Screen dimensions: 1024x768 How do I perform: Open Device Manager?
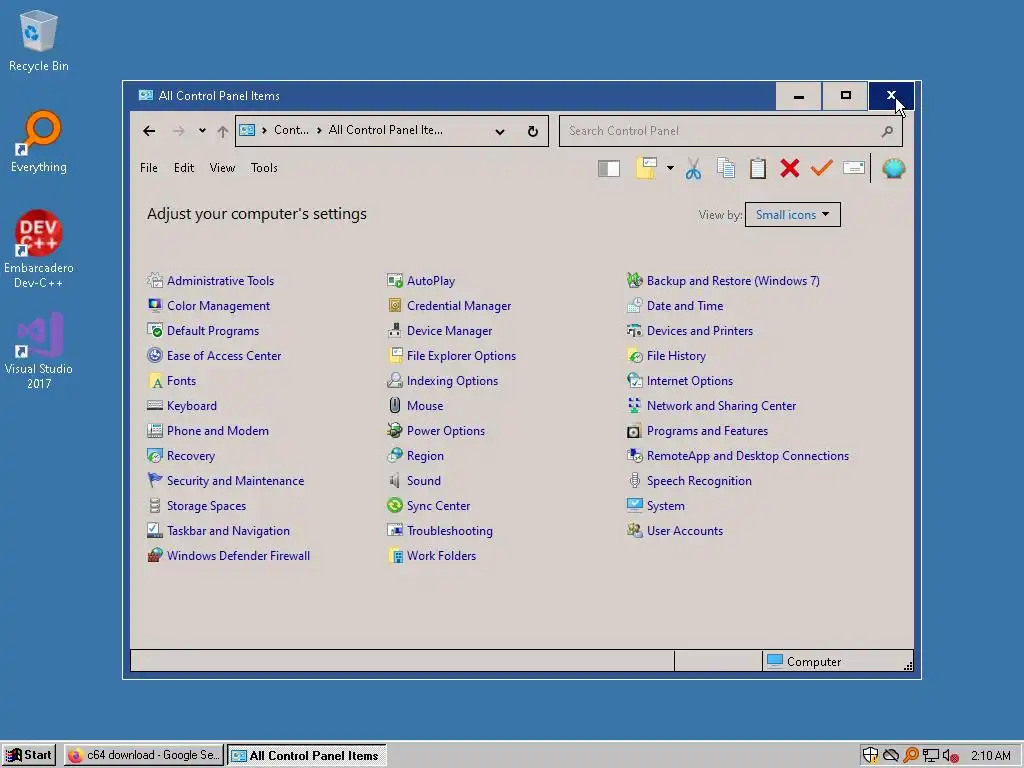click(449, 331)
